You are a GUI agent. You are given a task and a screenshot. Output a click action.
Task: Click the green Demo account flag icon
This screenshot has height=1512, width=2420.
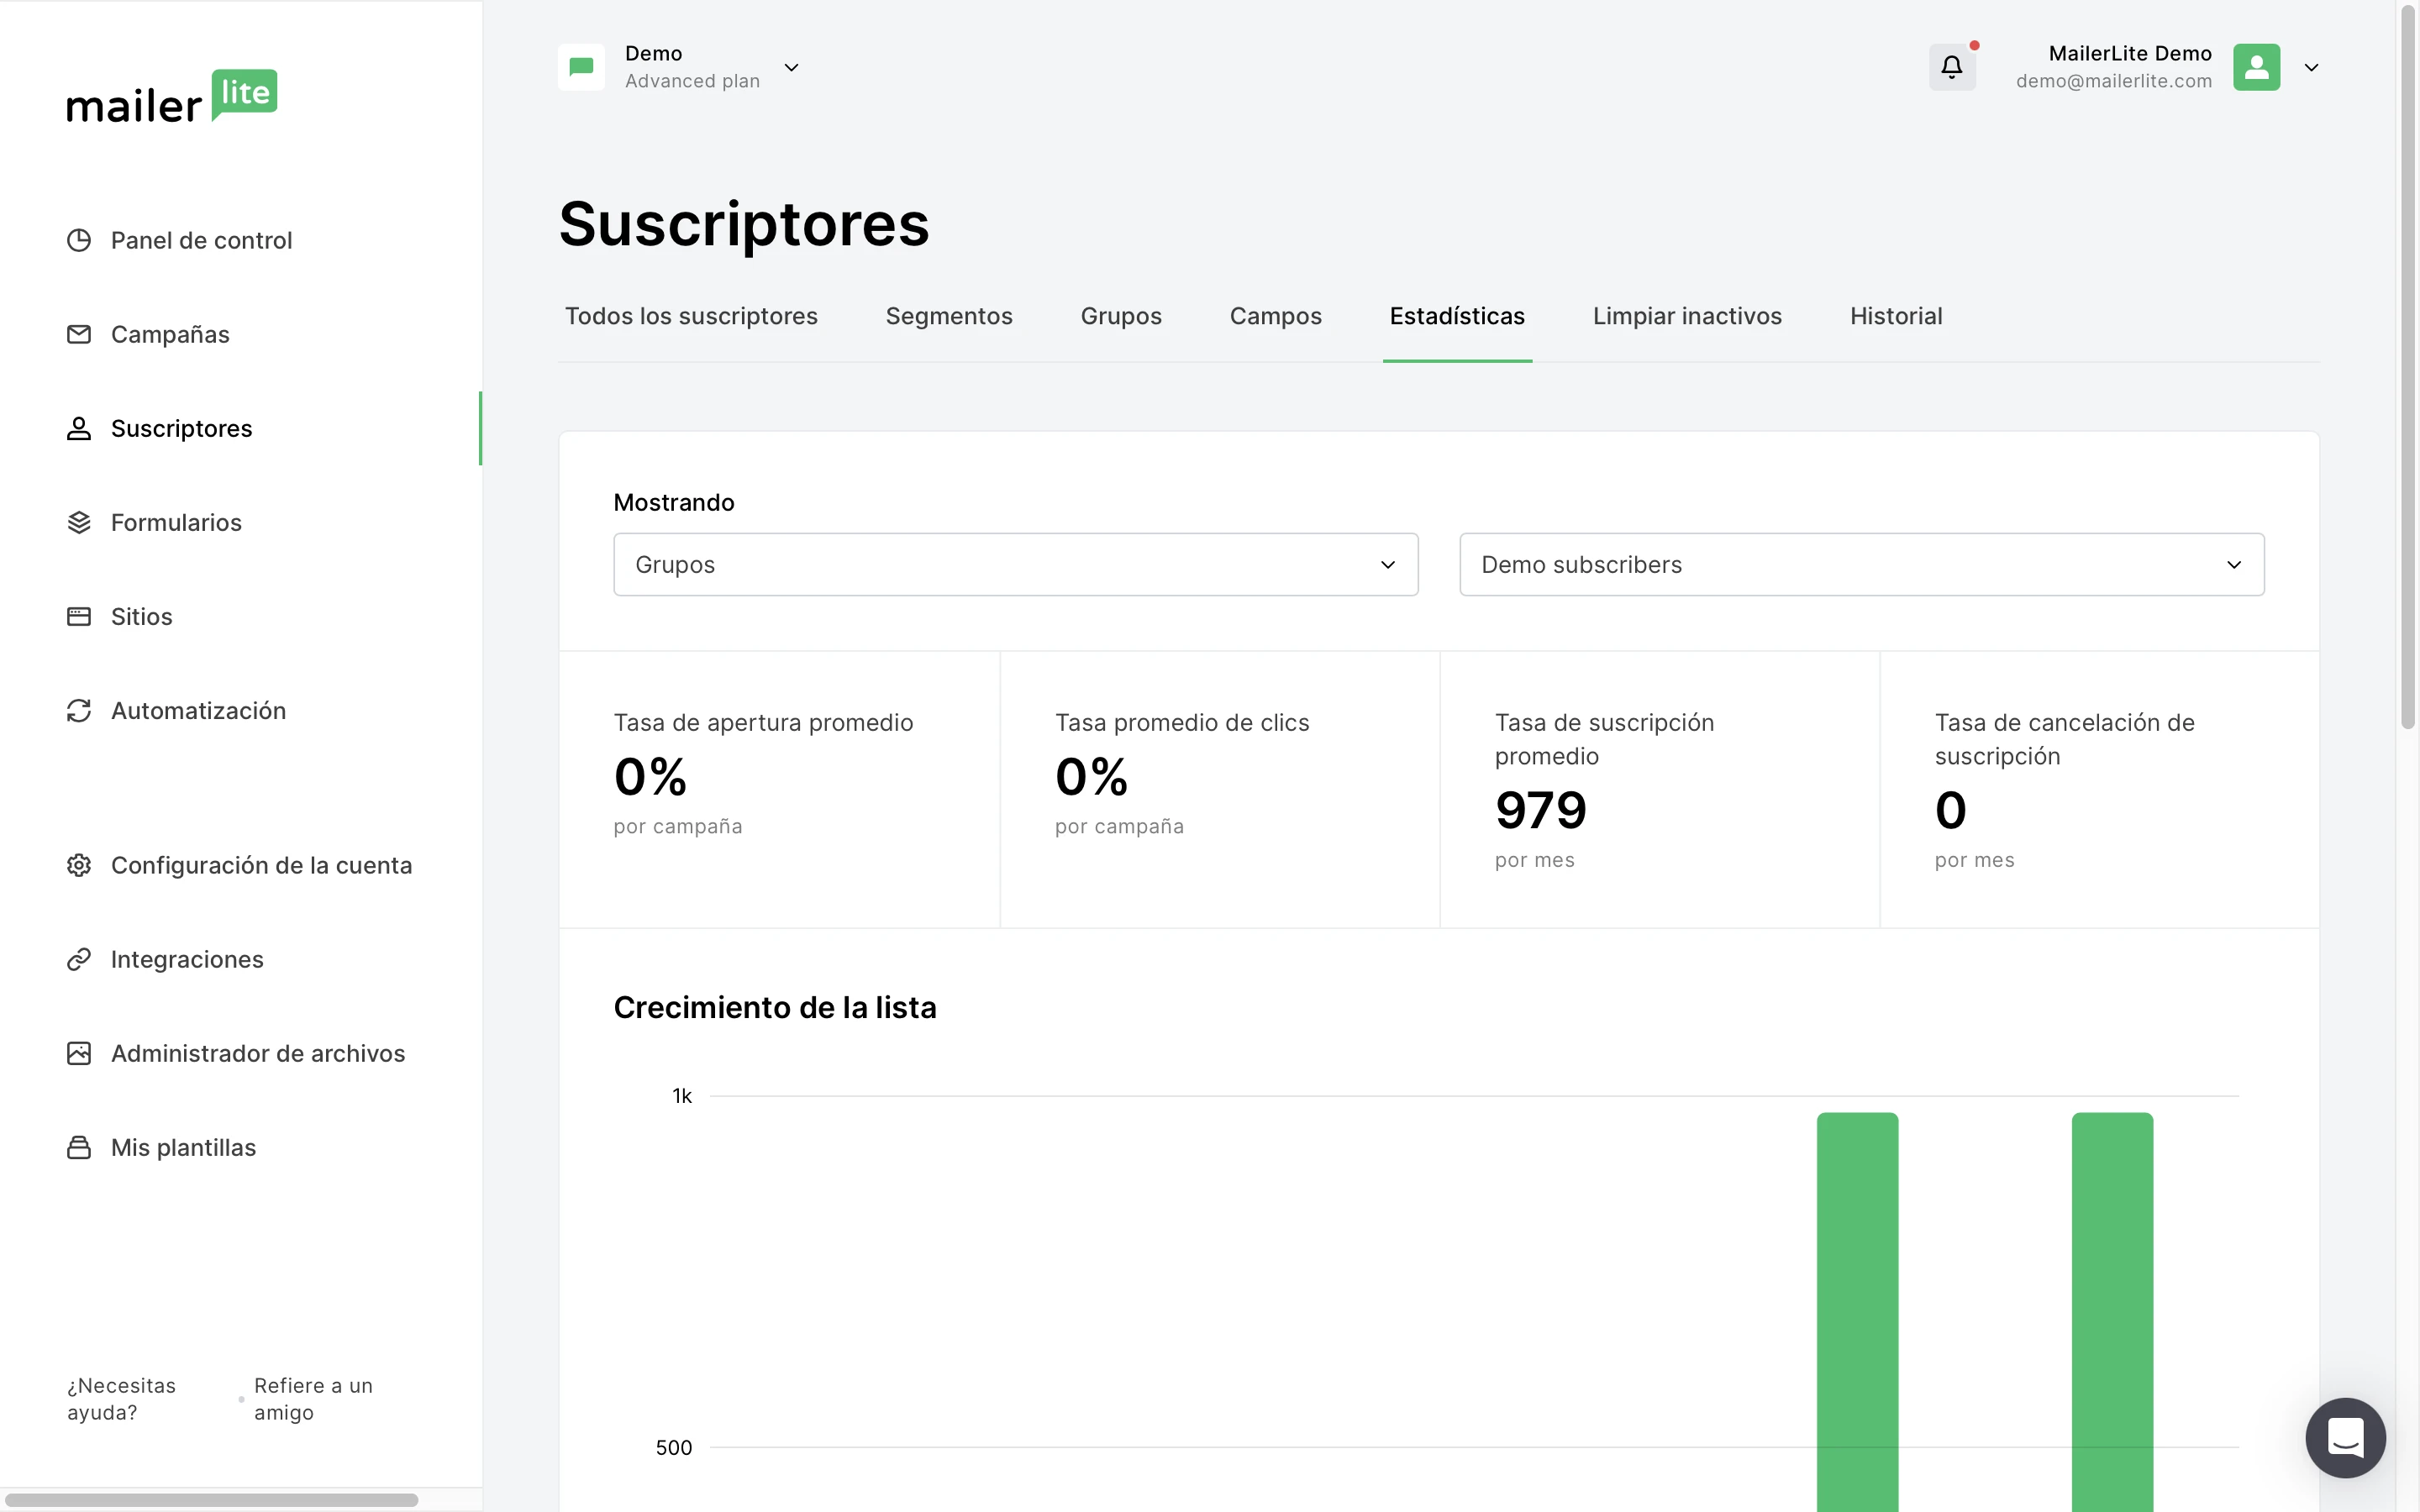click(x=581, y=67)
